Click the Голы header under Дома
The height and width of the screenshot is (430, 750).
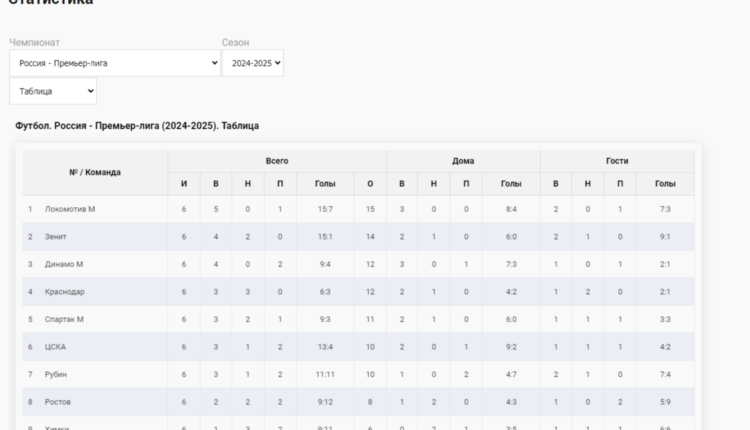point(511,184)
